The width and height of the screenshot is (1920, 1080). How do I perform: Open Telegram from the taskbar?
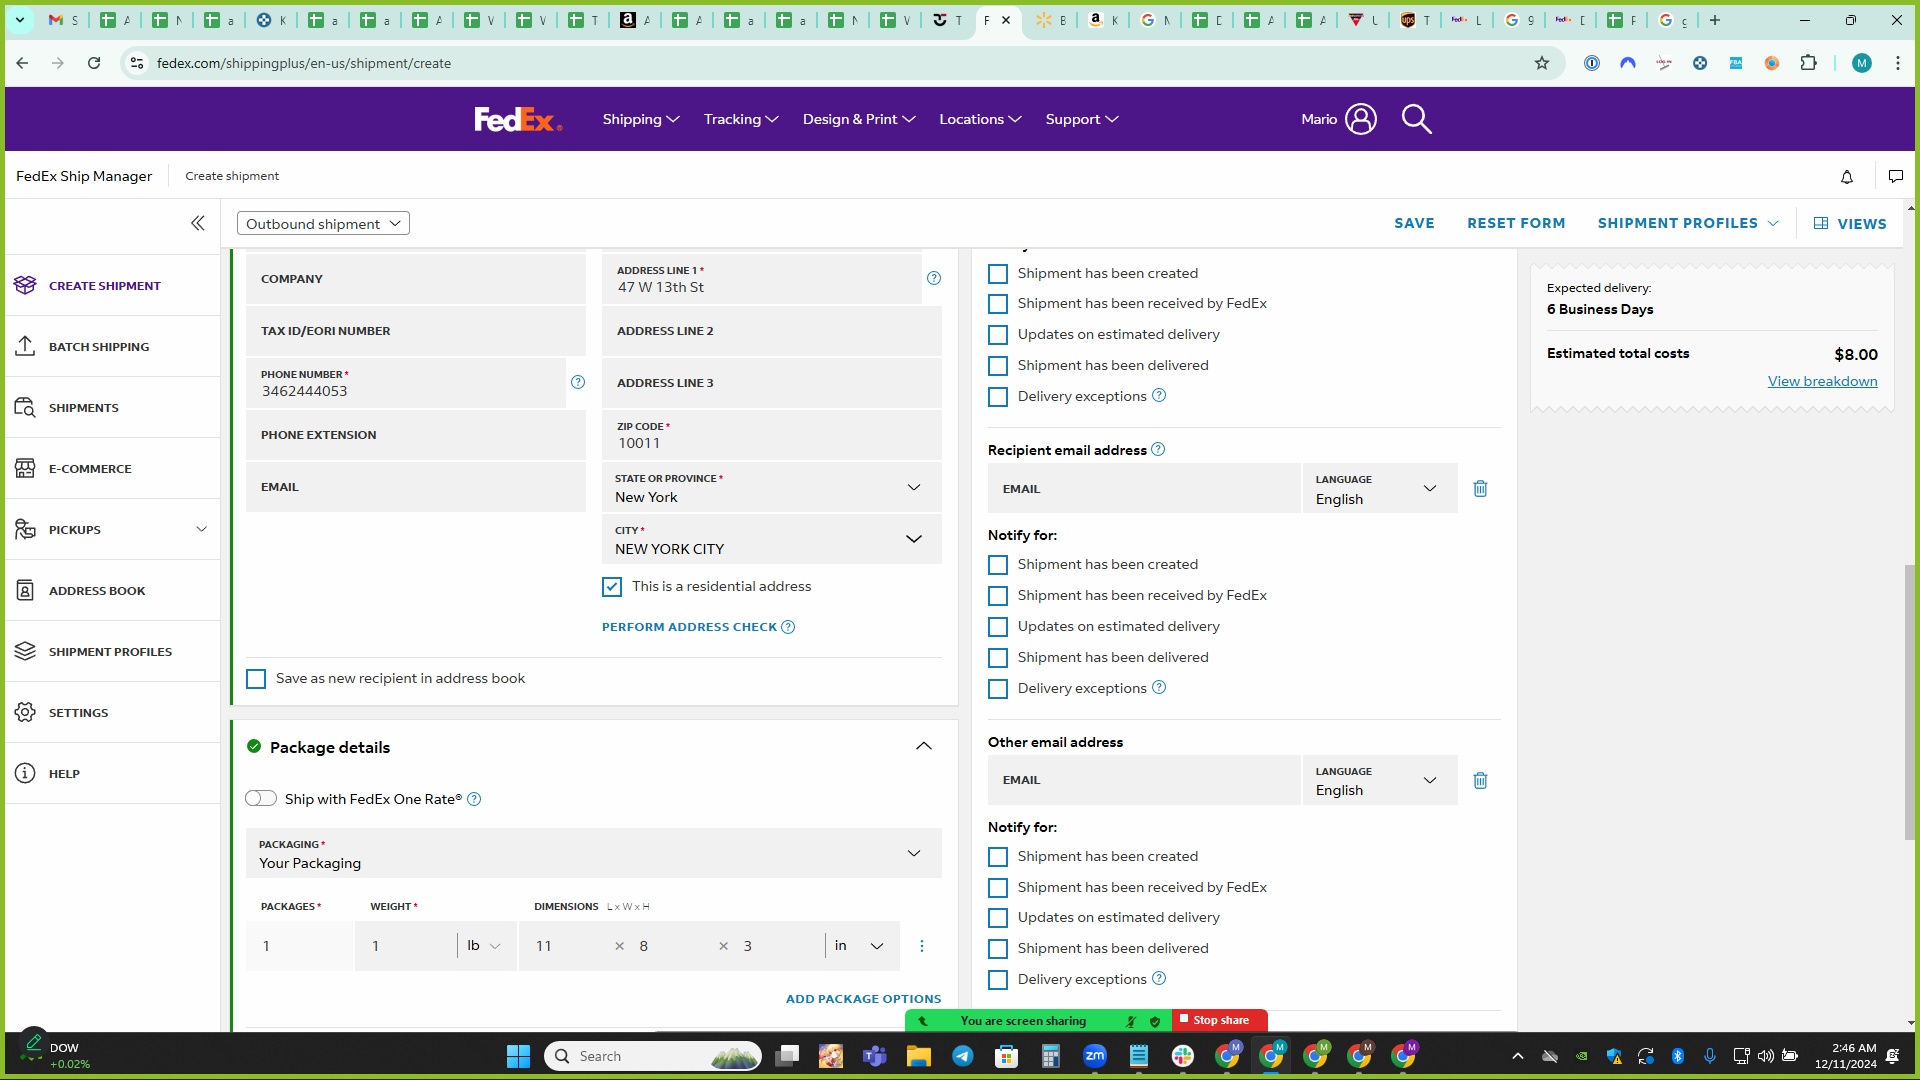click(x=963, y=1056)
